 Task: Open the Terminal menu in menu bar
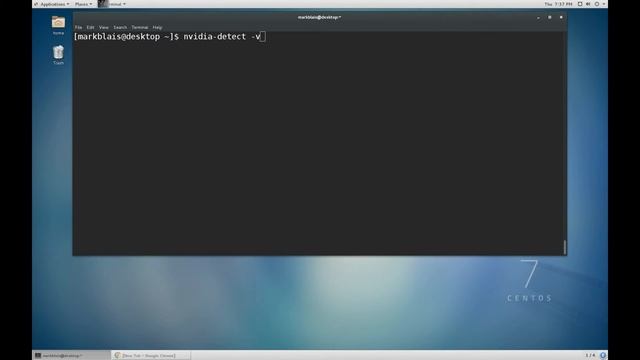(x=140, y=27)
